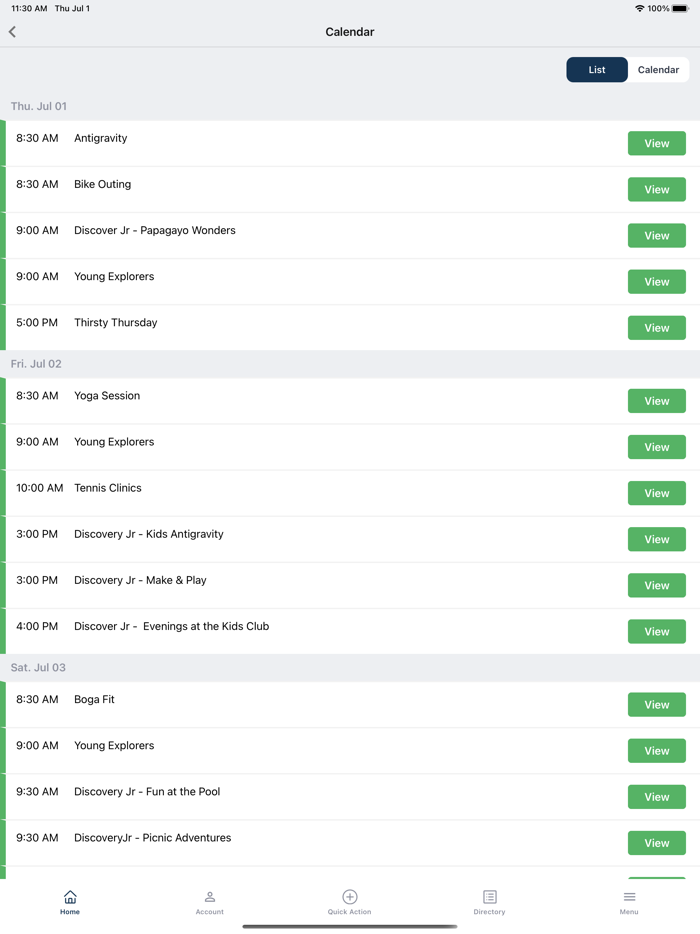Tap the Wi-Fi status icon
This screenshot has width=700, height=934.
point(640,8)
